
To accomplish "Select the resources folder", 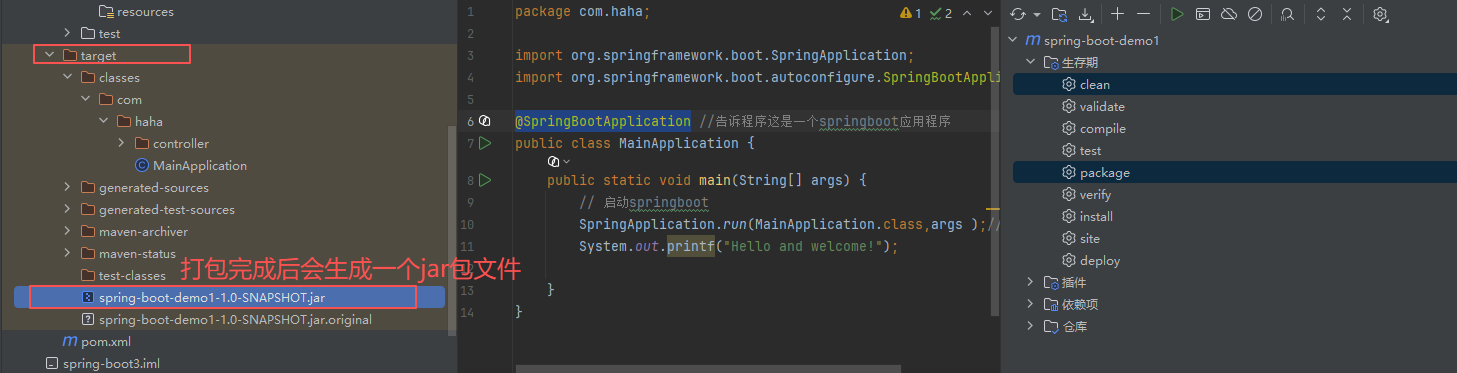I will tap(145, 12).
